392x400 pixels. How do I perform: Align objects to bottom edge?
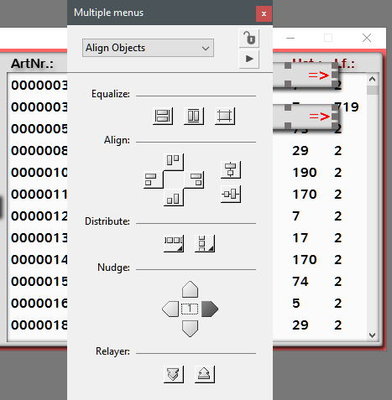tap(174, 198)
